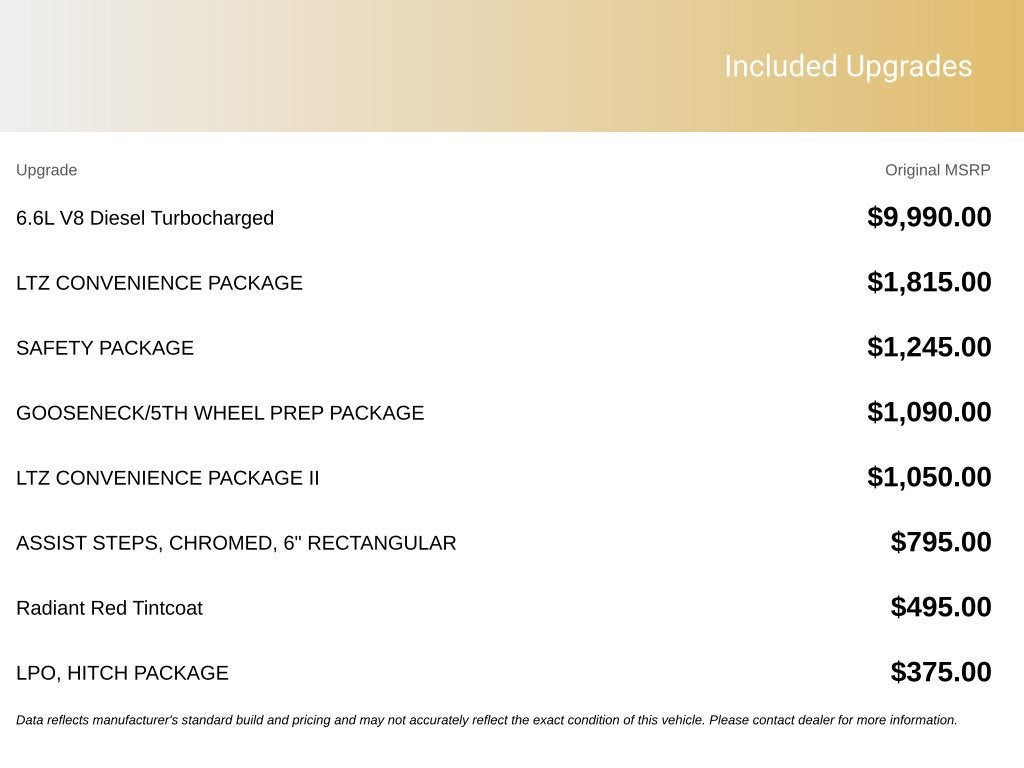Select LTZ CONVENIENCE PACKAGE II item
1024x768 pixels.
168,477
